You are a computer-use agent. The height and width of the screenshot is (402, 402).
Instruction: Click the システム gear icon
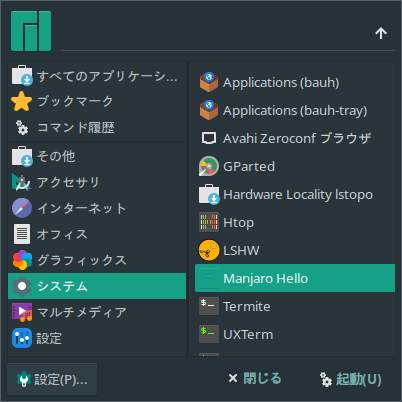click(22, 286)
